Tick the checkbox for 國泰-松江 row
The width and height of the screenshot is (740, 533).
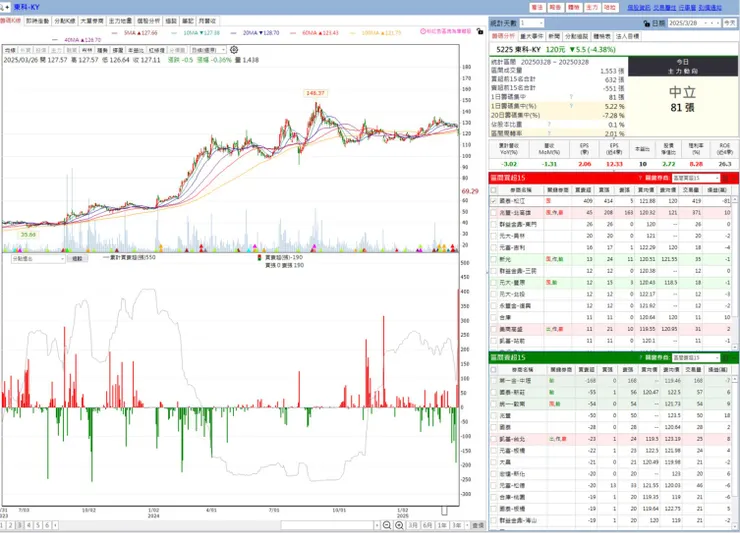494,201
